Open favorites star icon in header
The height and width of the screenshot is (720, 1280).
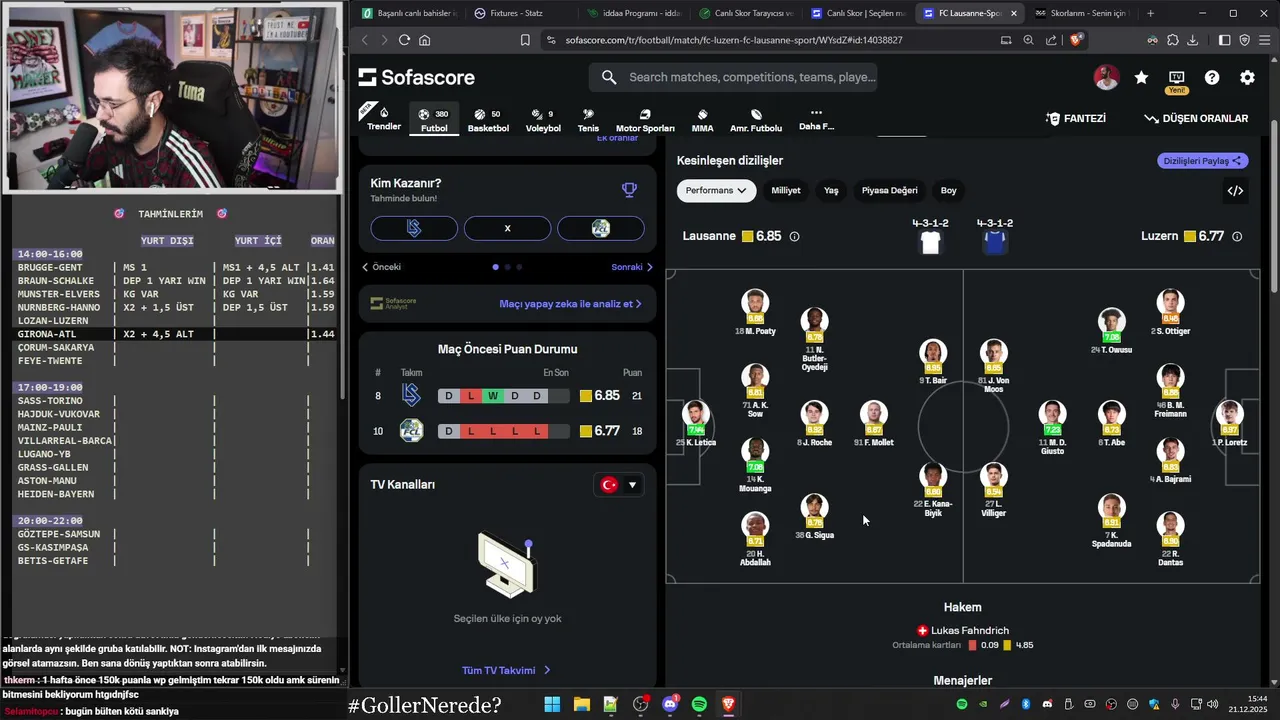(x=1141, y=78)
